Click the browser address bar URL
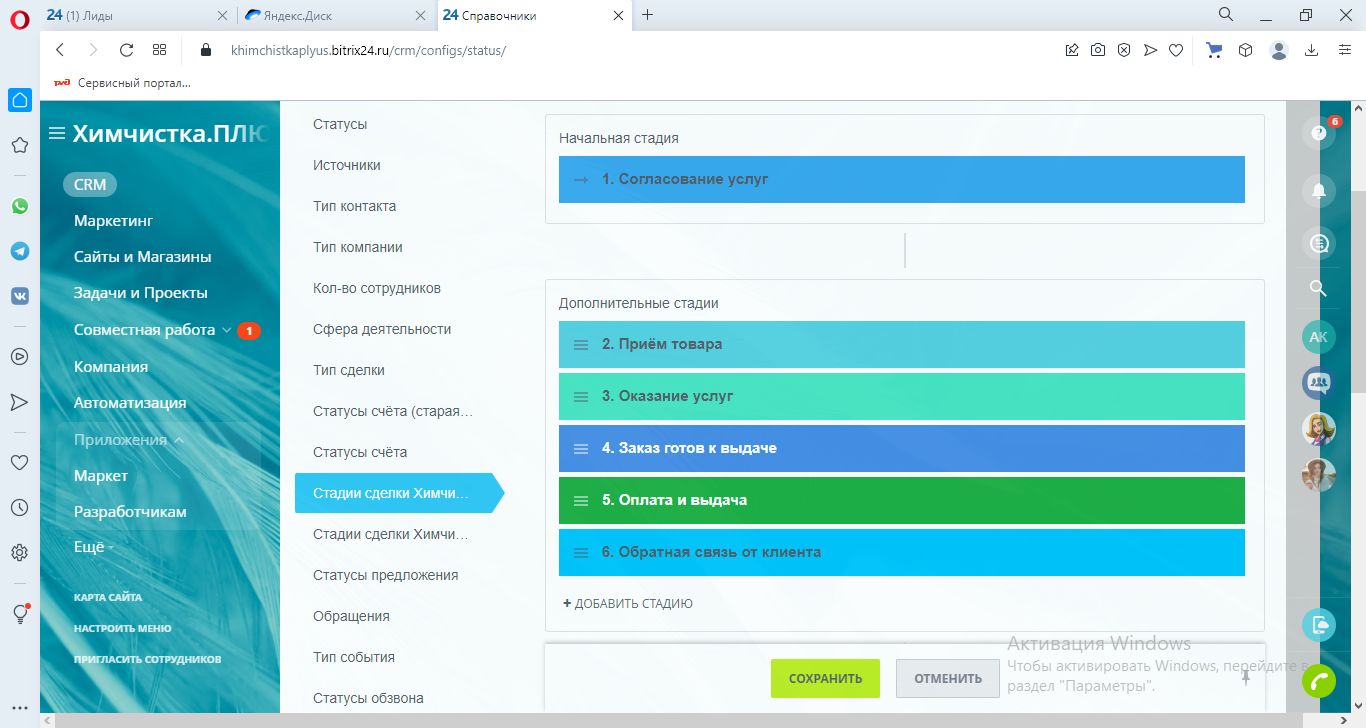This screenshot has width=1366, height=728. click(x=368, y=50)
